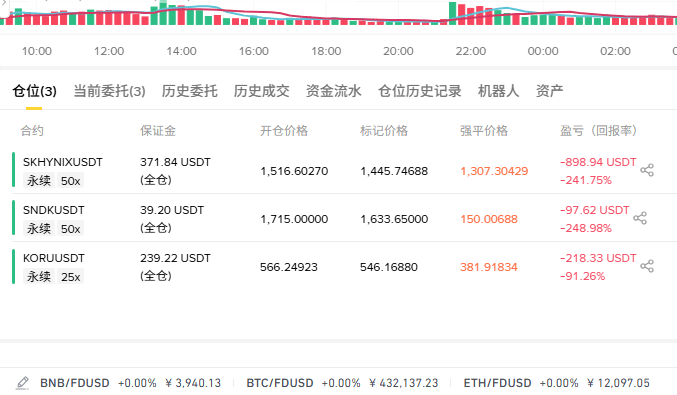Image resolution: width=677 pixels, height=395 pixels.
Task: Click the 合约 column header
Action: [32, 131]
